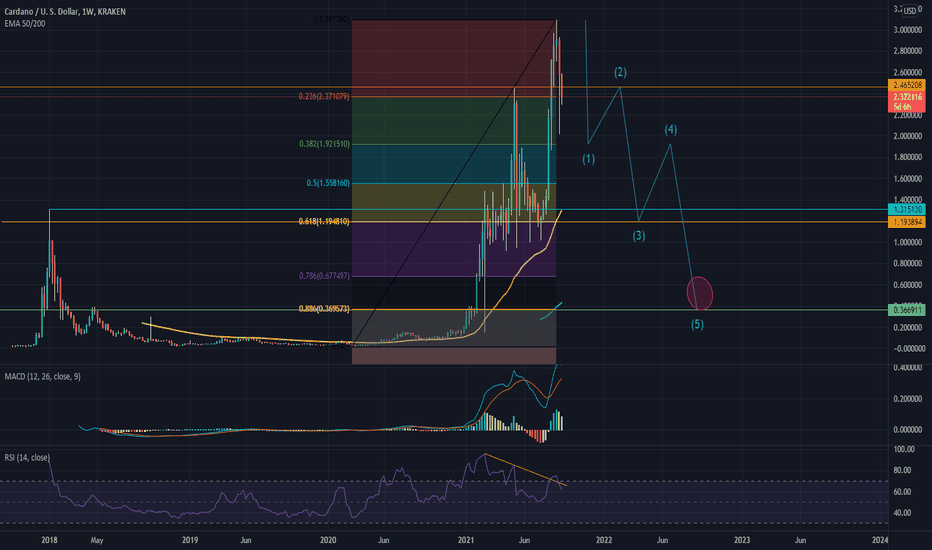This screenshot has width=932, height=550.
Task: Click the 2020 date on the time axis
Action: [328, 540]
